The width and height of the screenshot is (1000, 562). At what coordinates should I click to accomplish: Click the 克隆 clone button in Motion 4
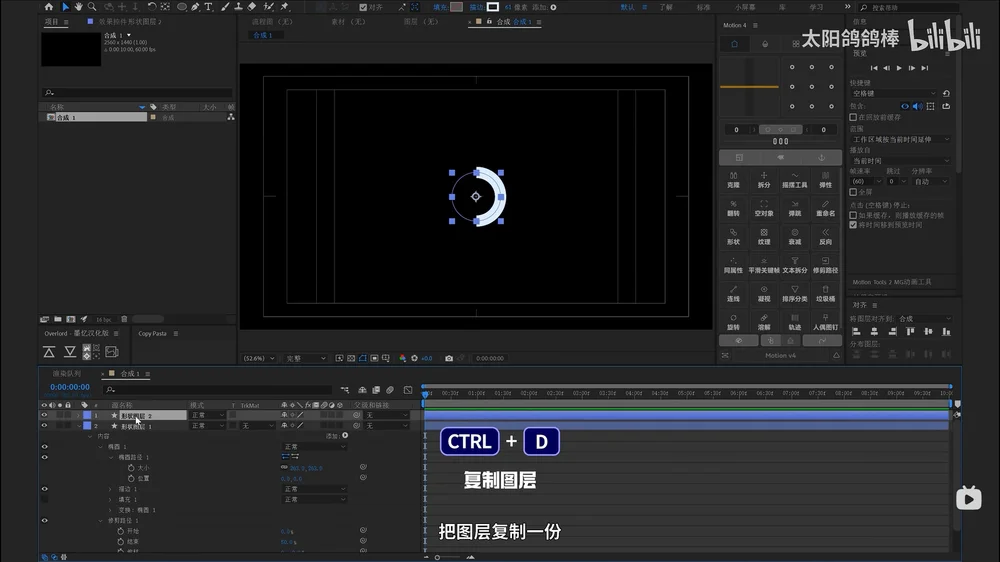click(x=733, y=180)
